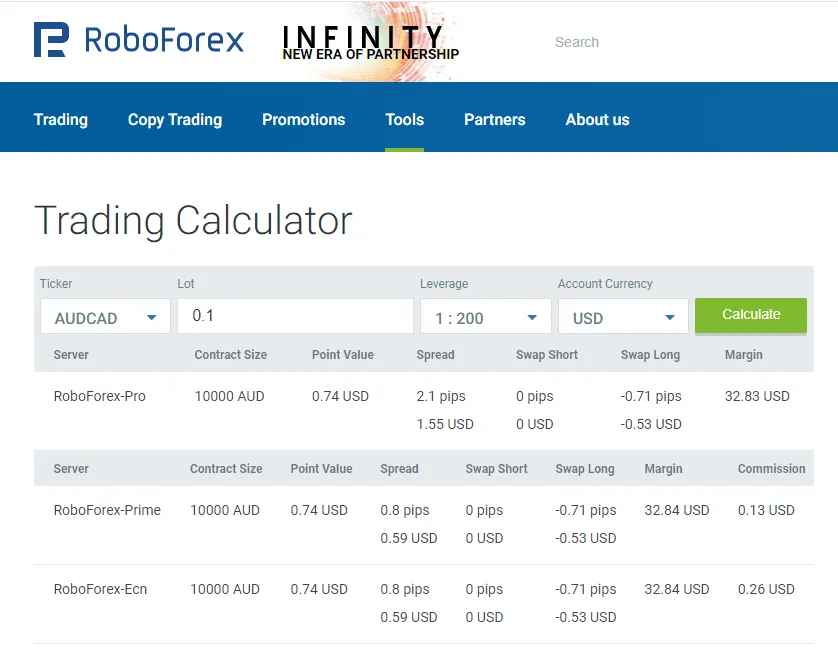Select the RoboForex-Prime server row
Viewport: 838px width, 657px height.
pyautogui.click(x=107, y=510)
